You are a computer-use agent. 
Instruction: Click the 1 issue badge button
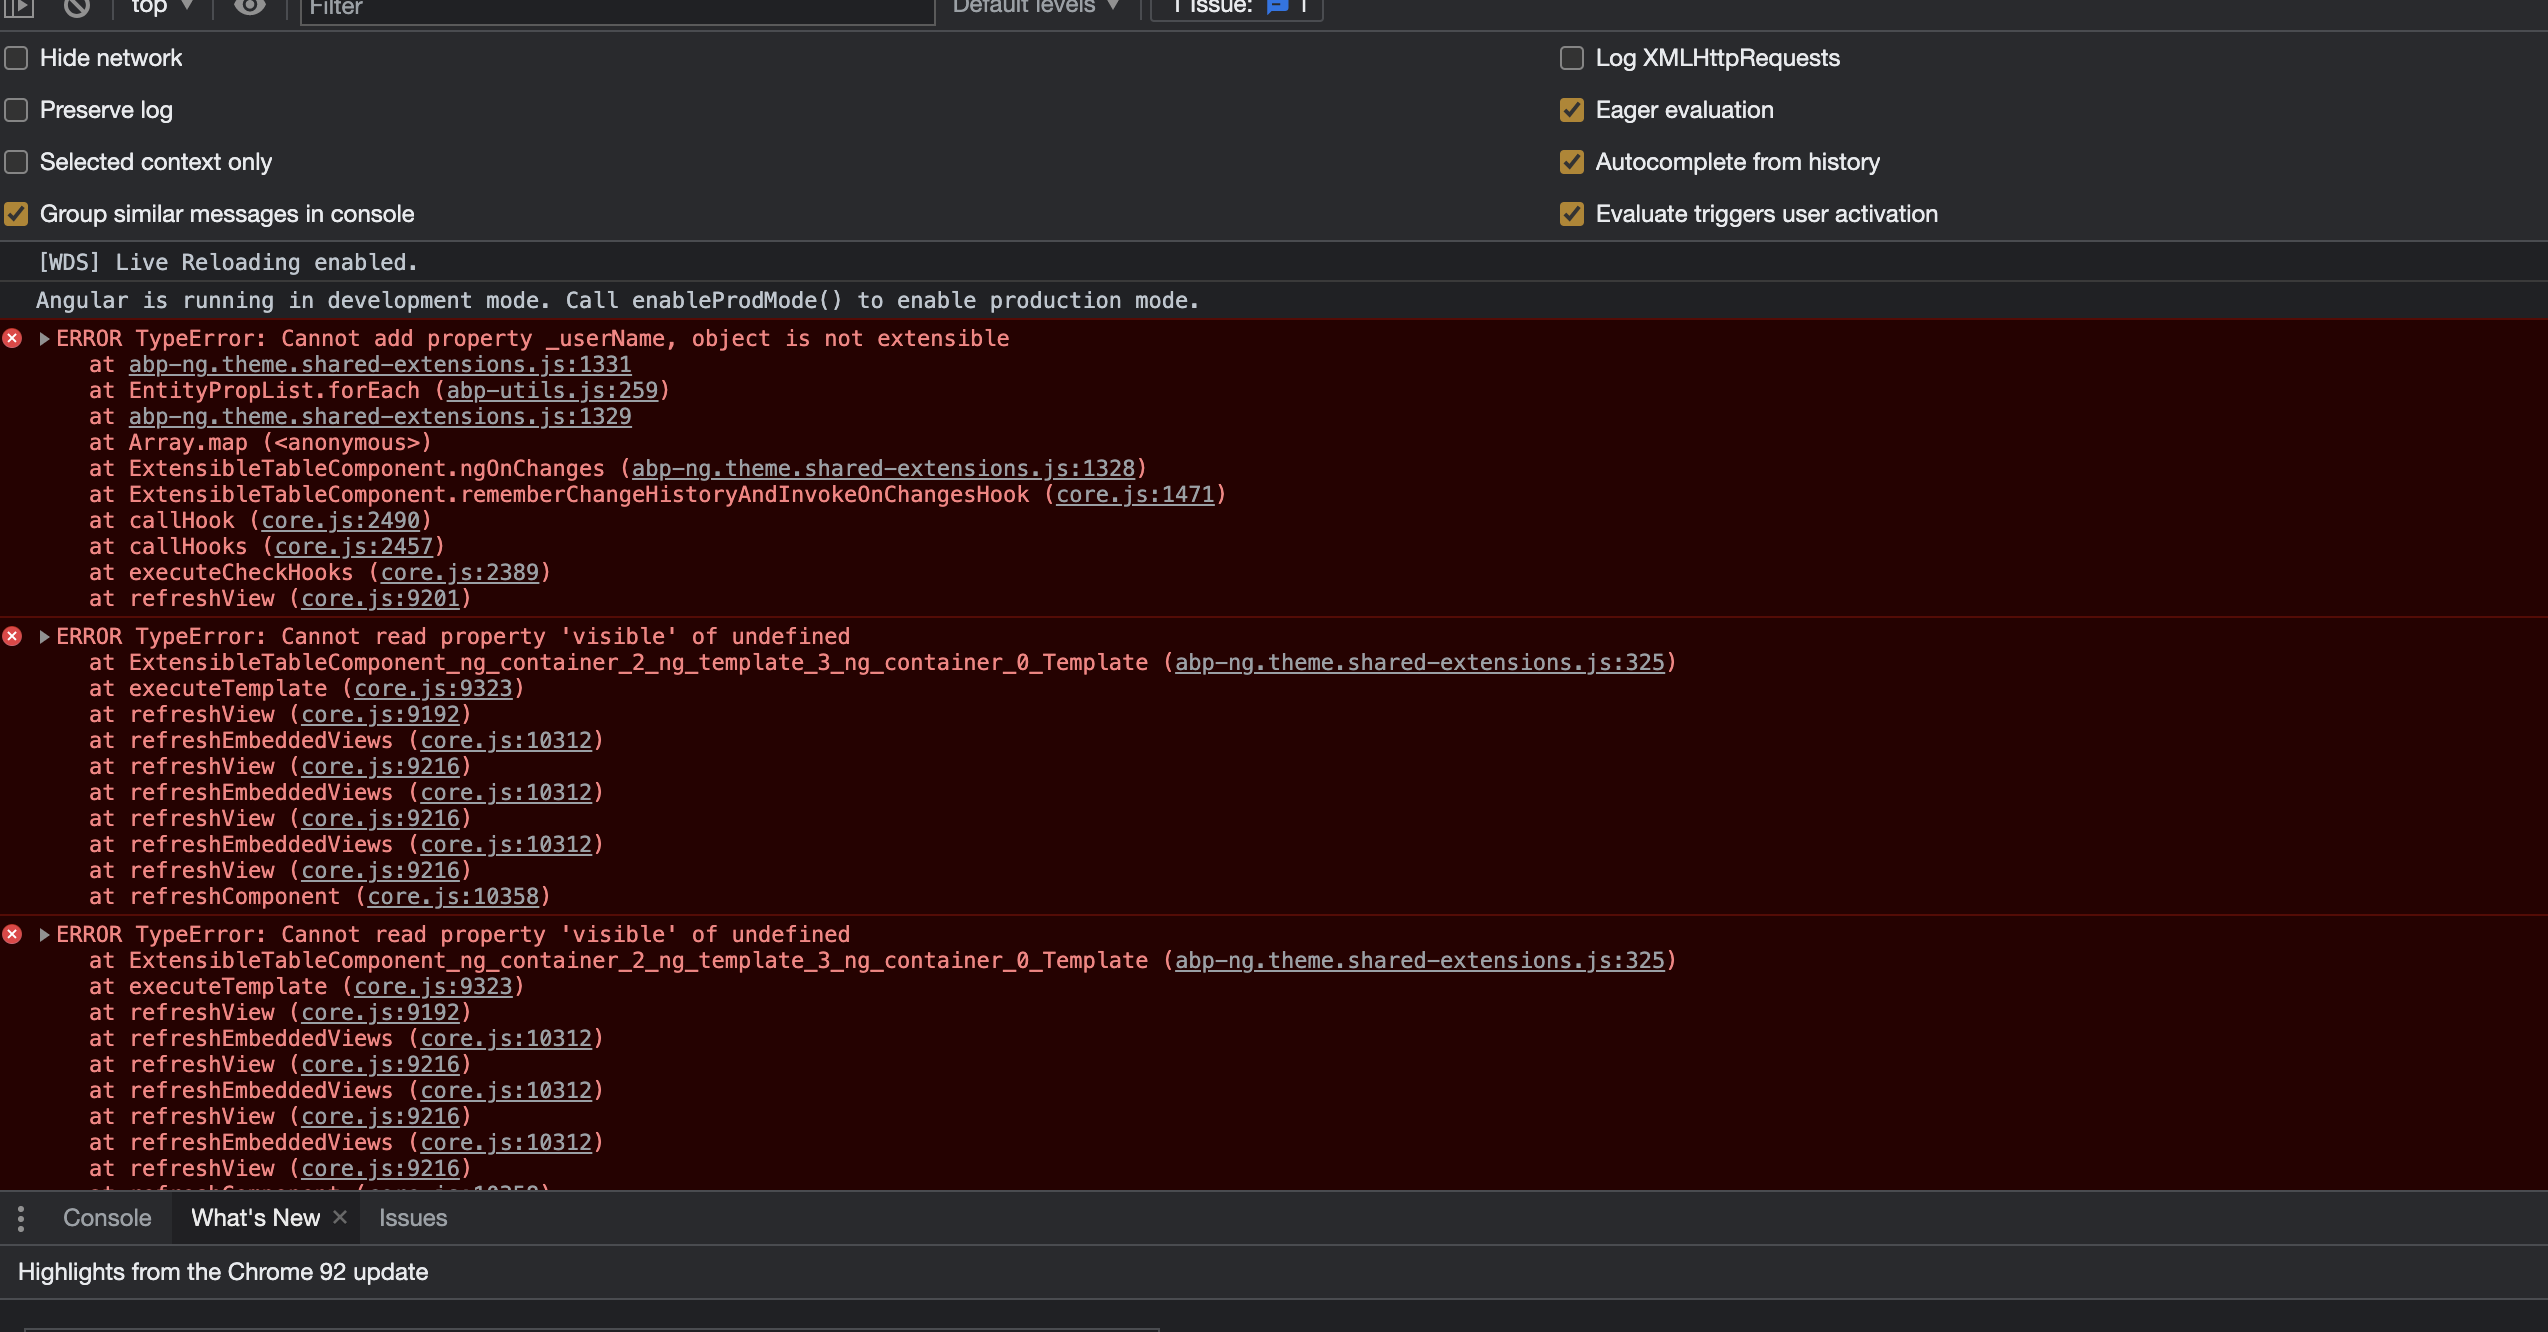click(x=1237, y=7)
